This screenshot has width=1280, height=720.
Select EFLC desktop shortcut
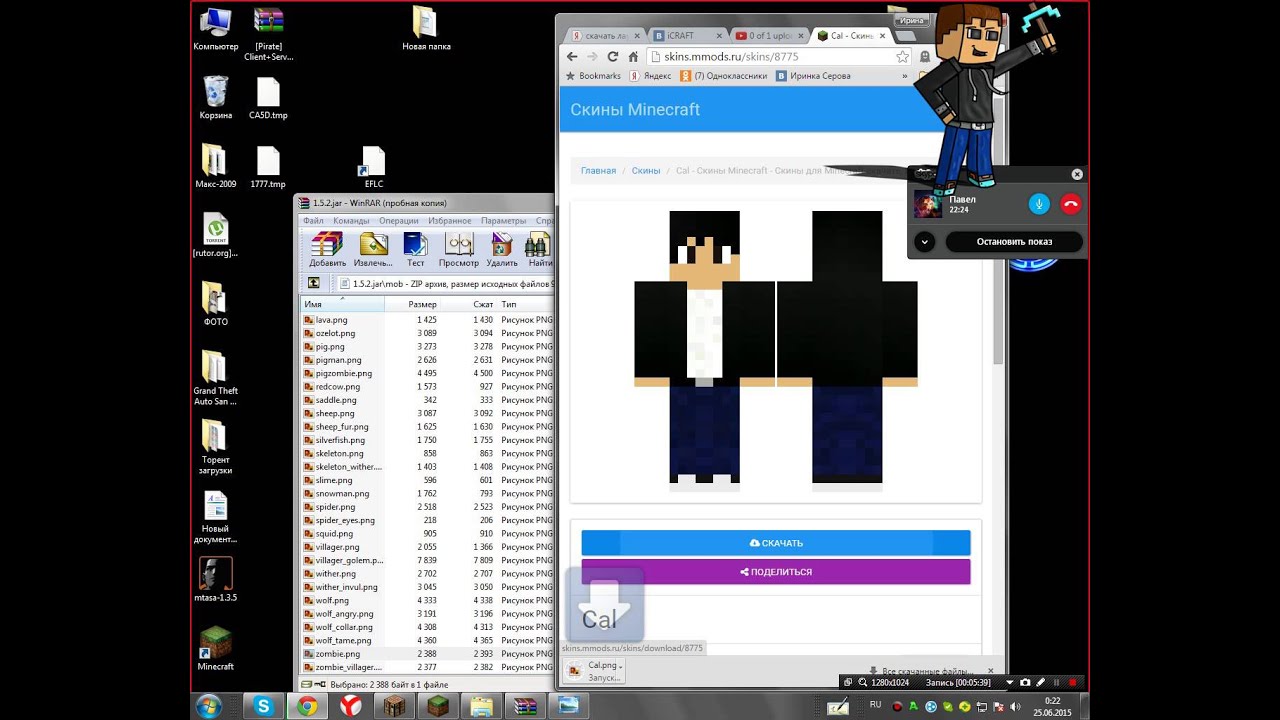click(x=374, y=167)
